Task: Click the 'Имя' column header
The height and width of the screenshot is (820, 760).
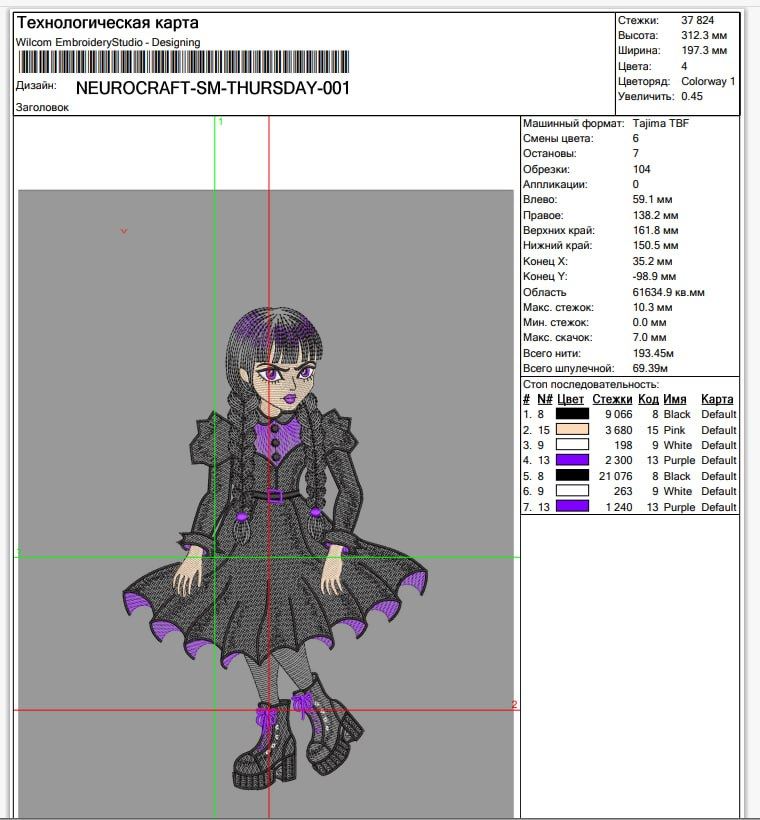Action: coord(675,400)
